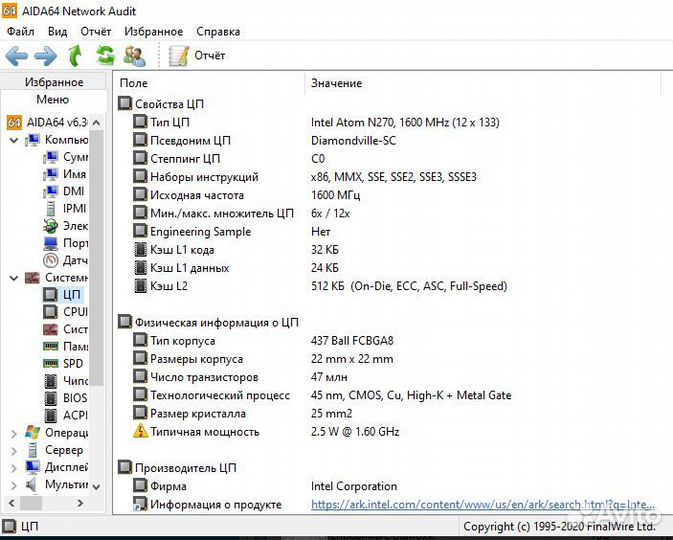Select the Тип ЦП row

(316, 122)
